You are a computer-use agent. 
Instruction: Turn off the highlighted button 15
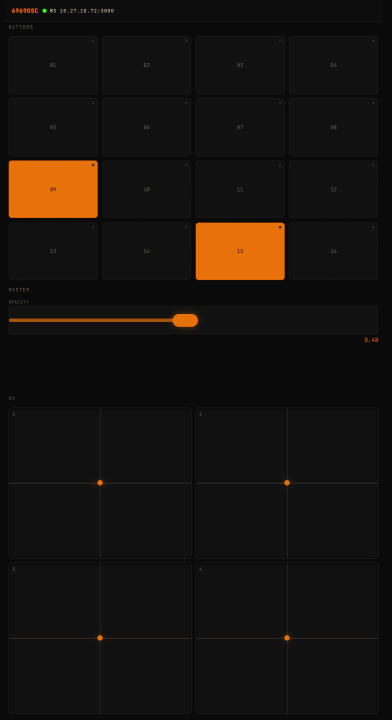(240, 251)
